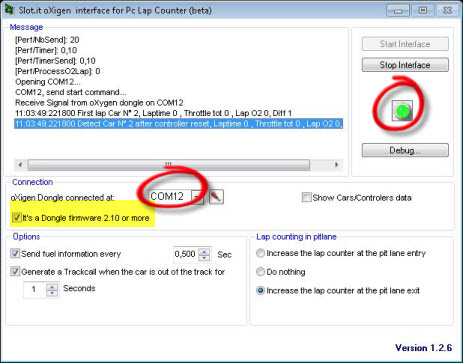Minimize the oXigen interface window

point(398,10)
